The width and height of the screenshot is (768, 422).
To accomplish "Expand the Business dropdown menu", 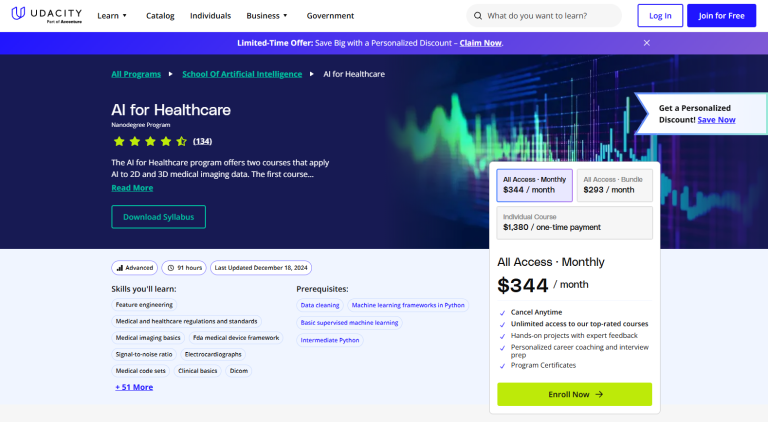I will [x=266, y=16].
